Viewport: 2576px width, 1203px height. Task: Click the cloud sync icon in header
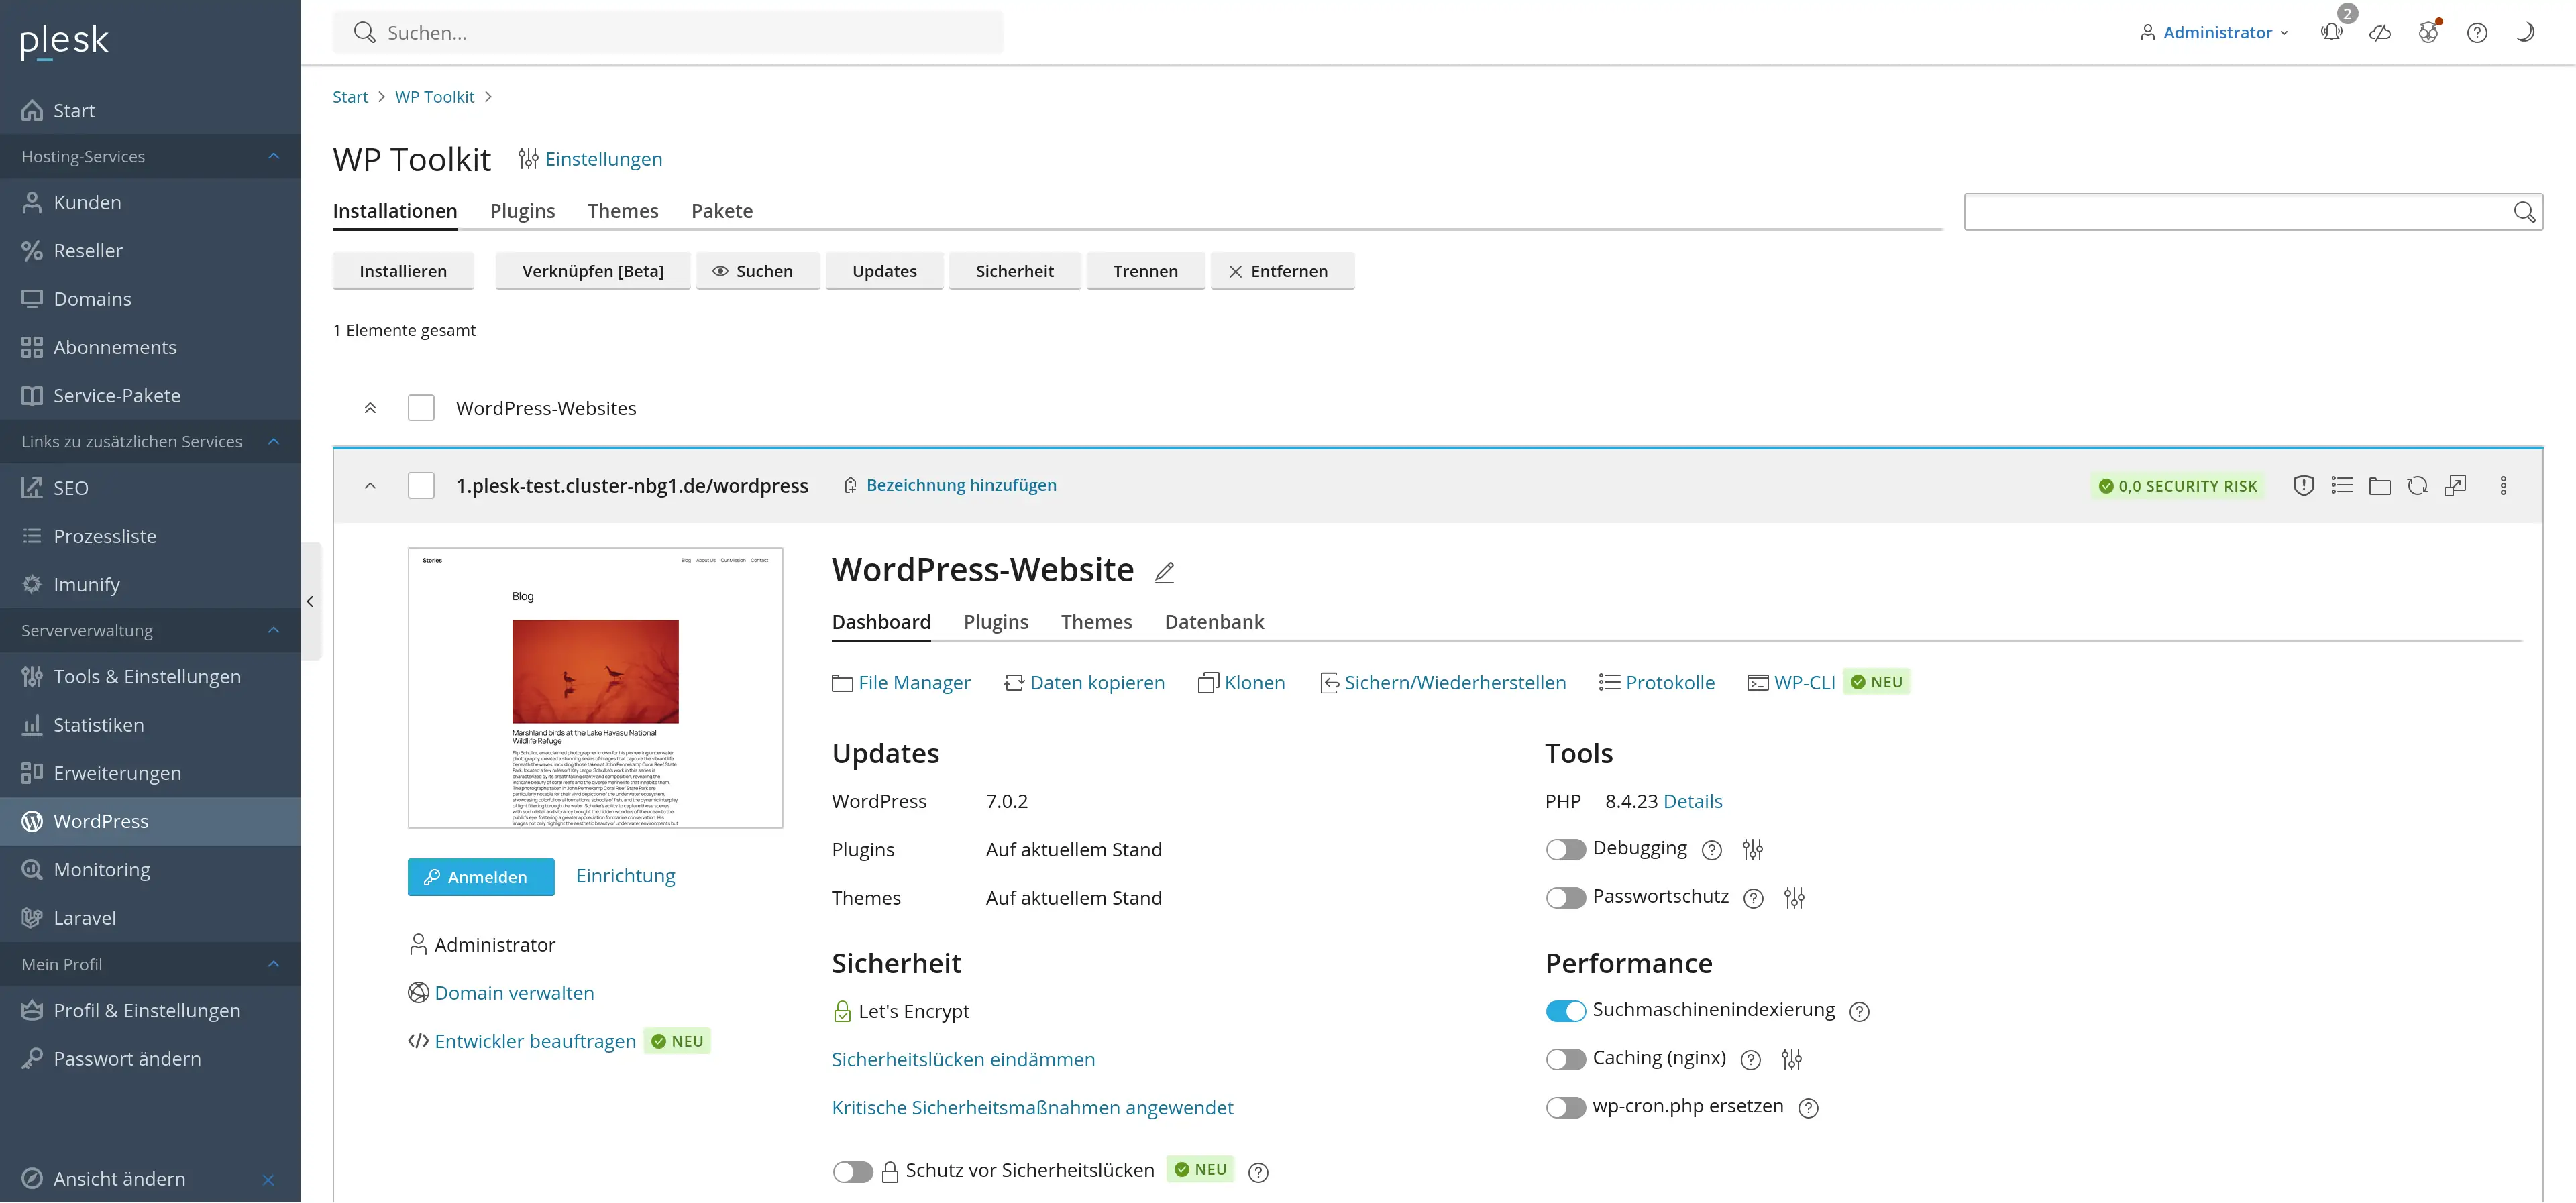2380,32
